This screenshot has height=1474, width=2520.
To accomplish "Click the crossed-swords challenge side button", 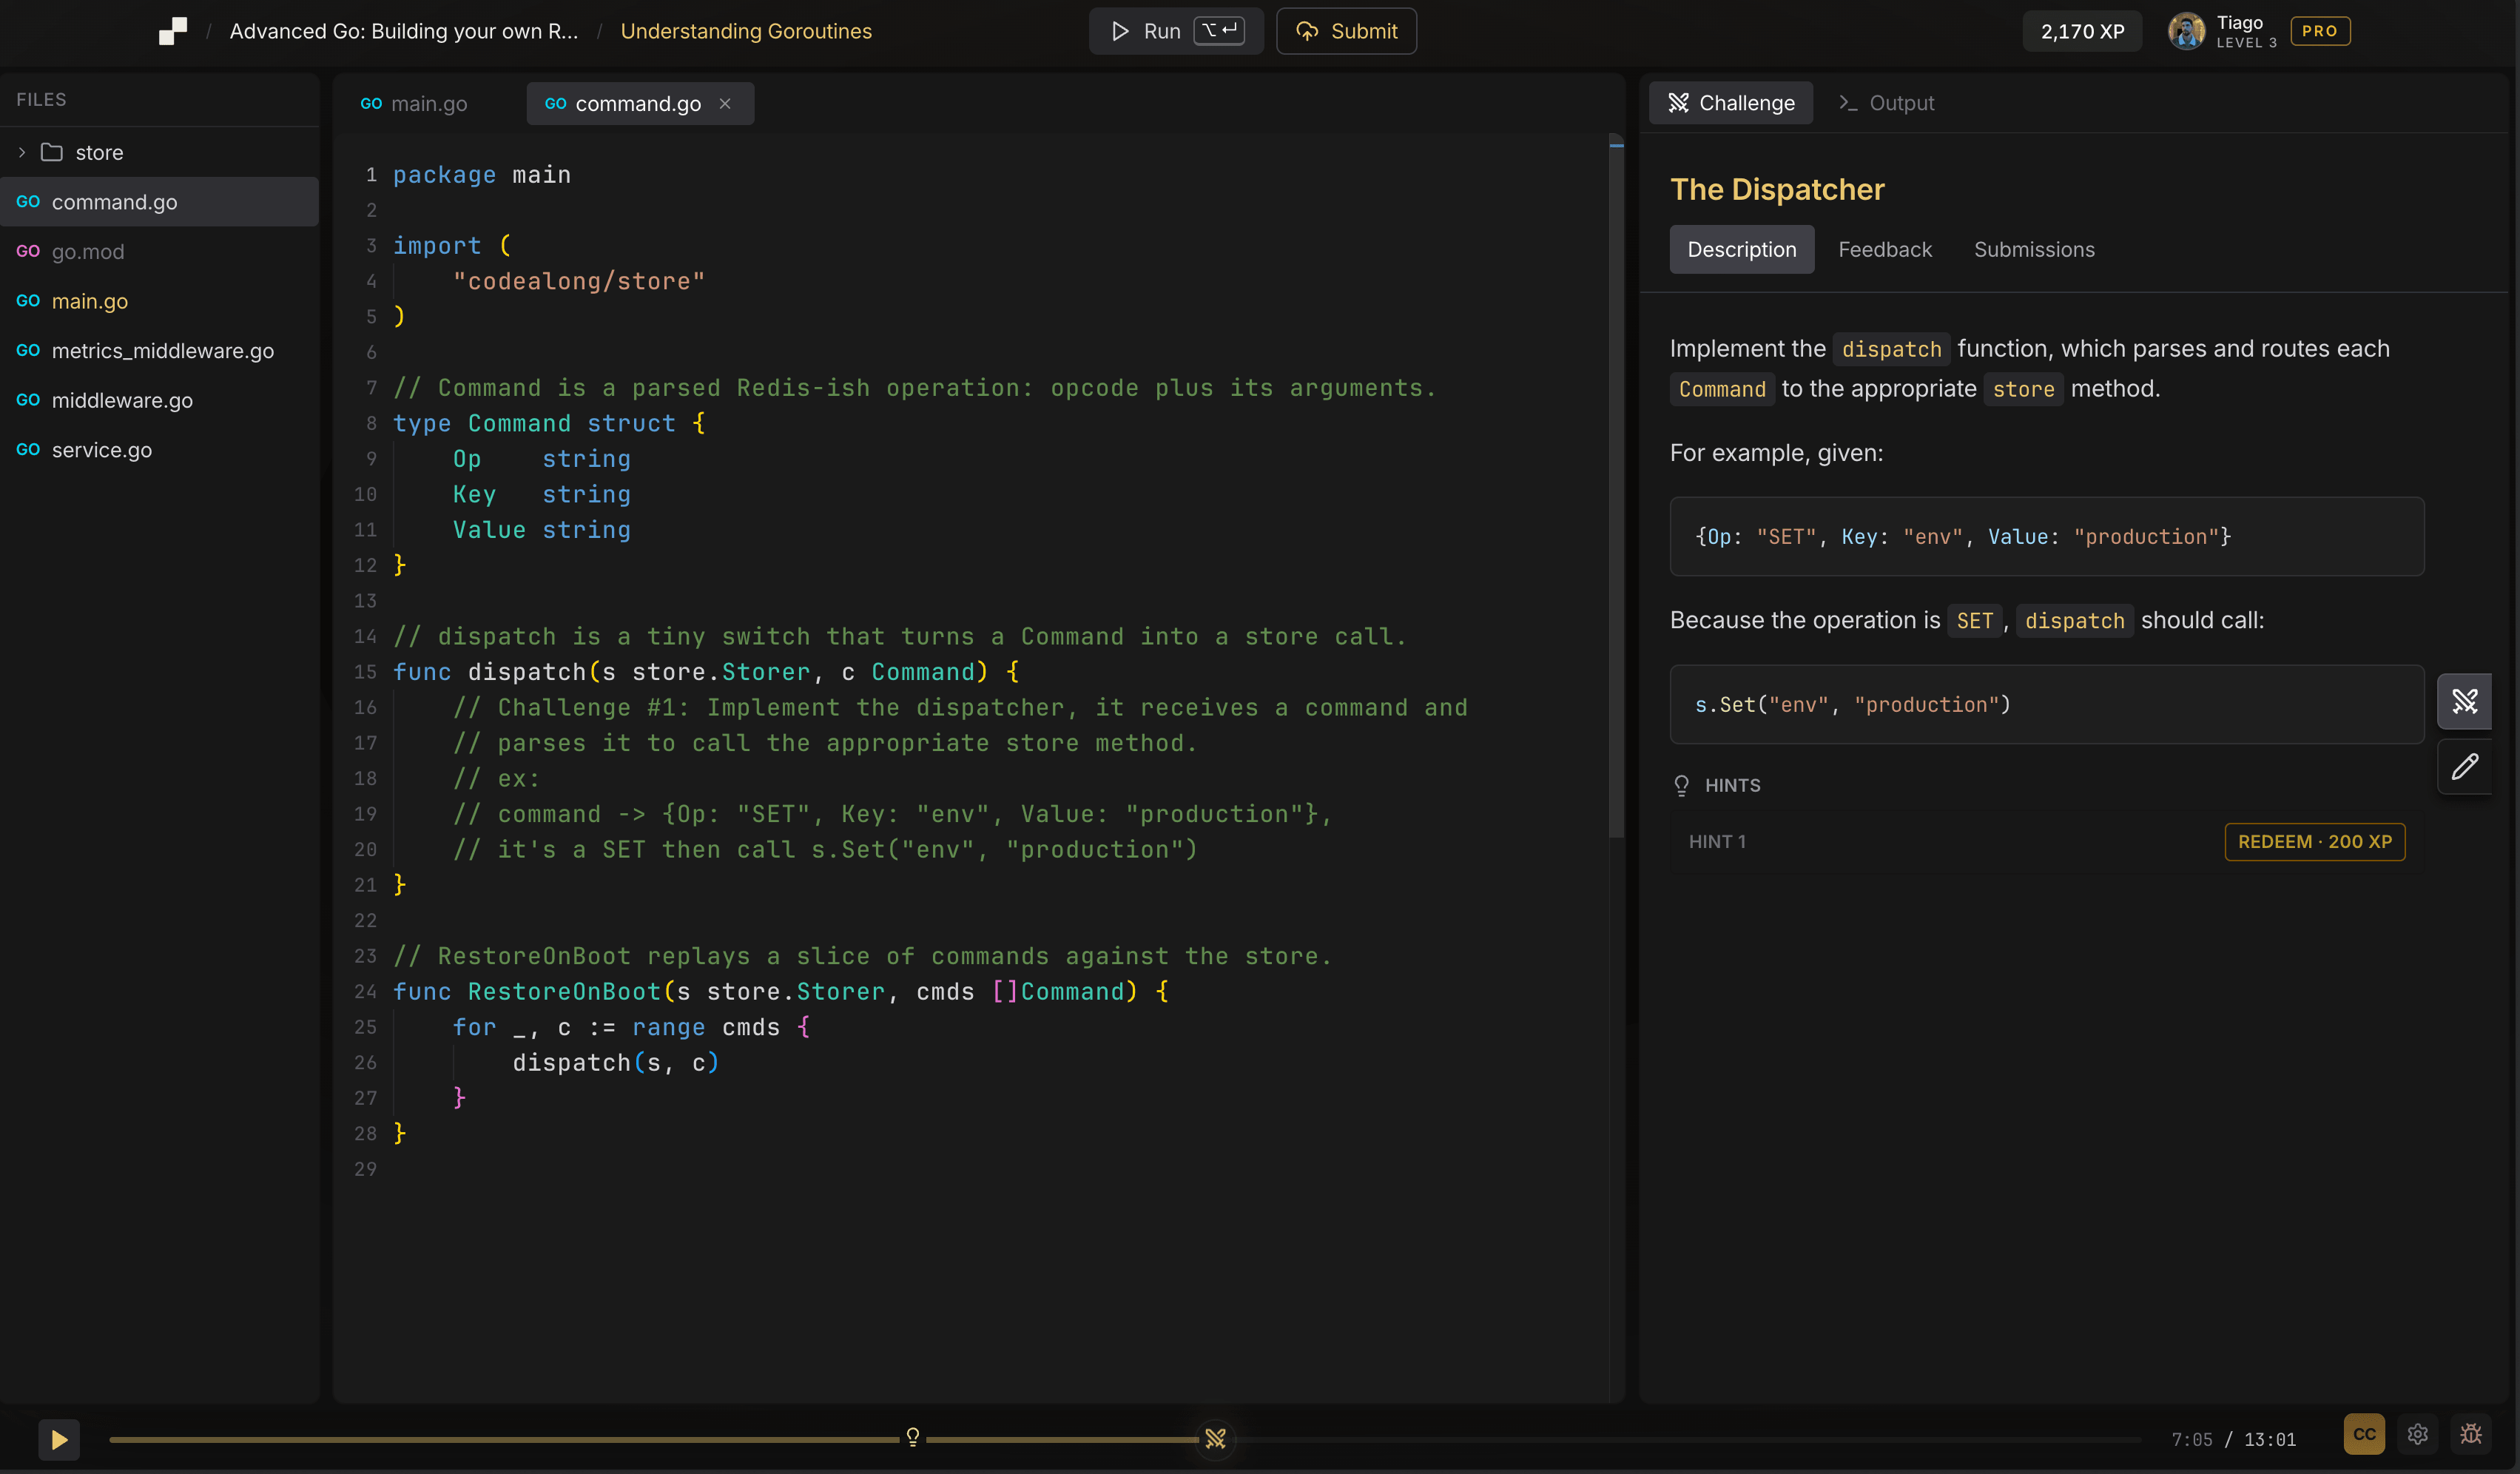I will [x=2464, y=702].
